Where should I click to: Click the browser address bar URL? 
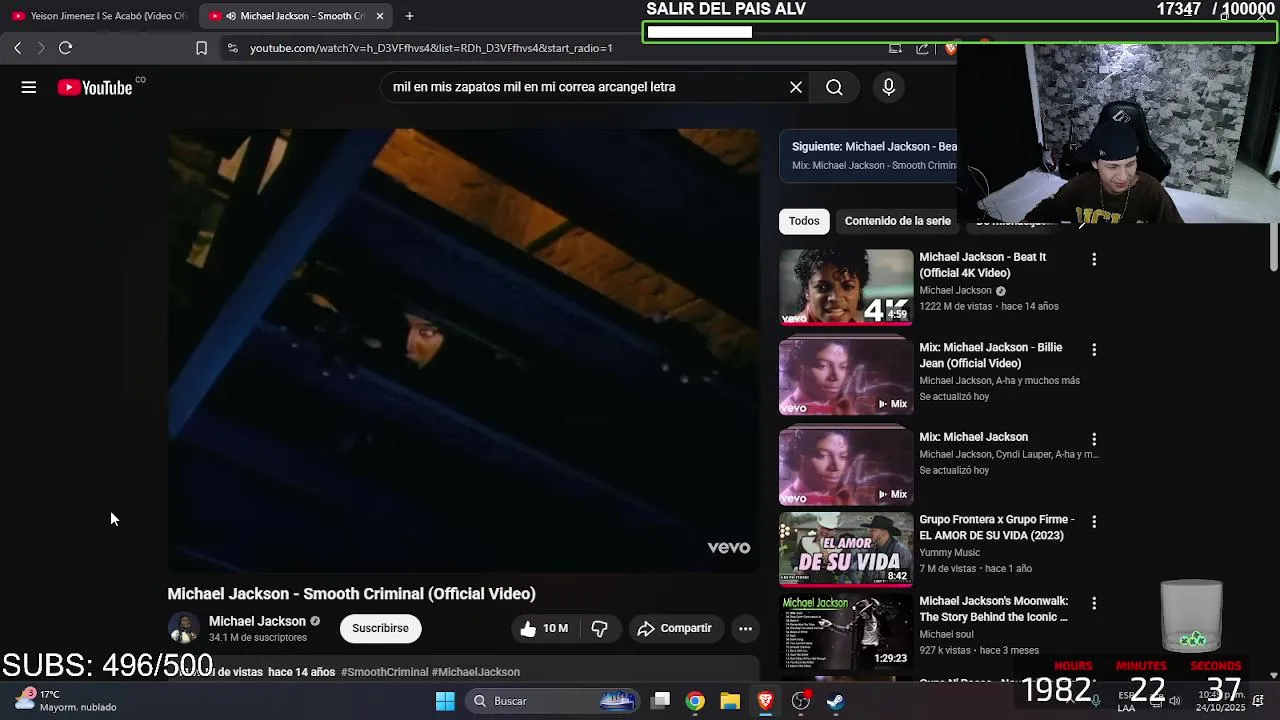pyautogui.click(x=431, y=48)
